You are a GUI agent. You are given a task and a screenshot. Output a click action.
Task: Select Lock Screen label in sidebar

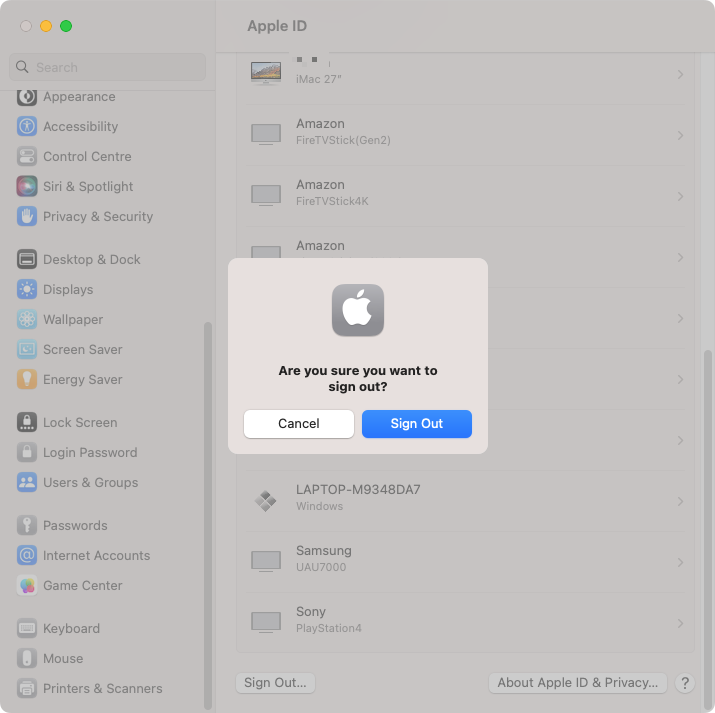coord(80,423)
